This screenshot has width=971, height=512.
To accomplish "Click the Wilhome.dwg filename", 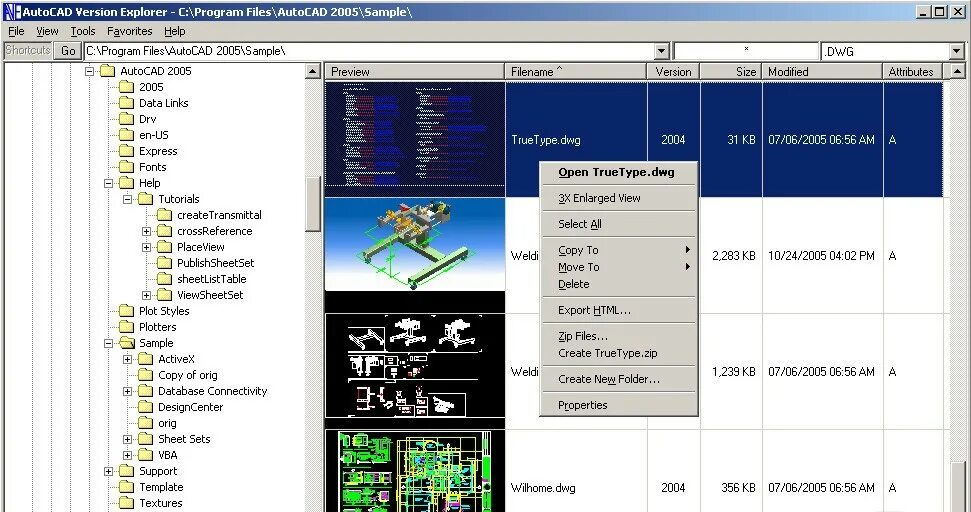I will [543, 488].
